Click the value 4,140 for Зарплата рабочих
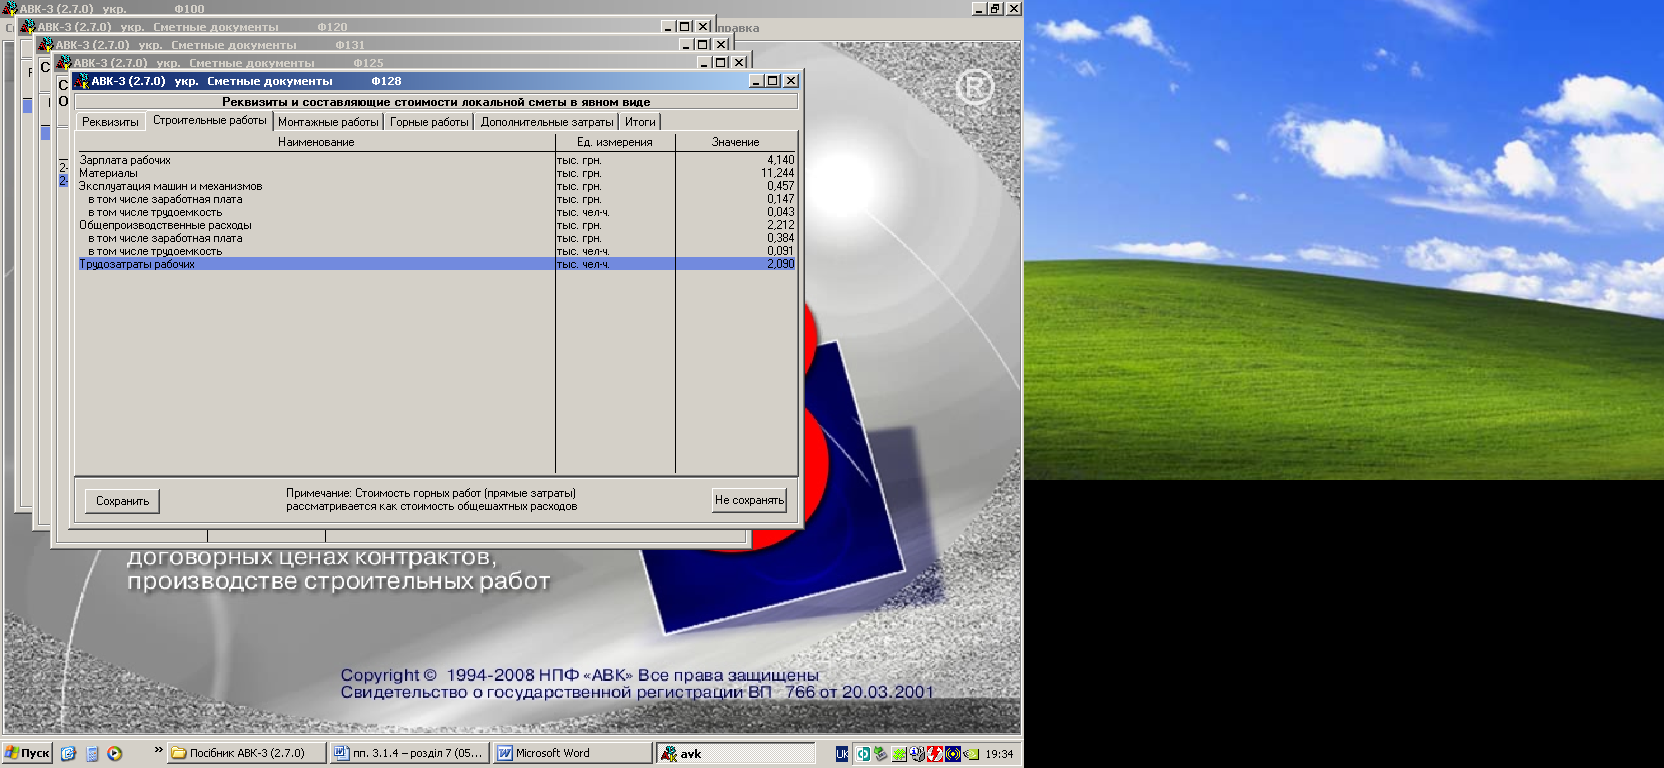 [x=780, y=160]
